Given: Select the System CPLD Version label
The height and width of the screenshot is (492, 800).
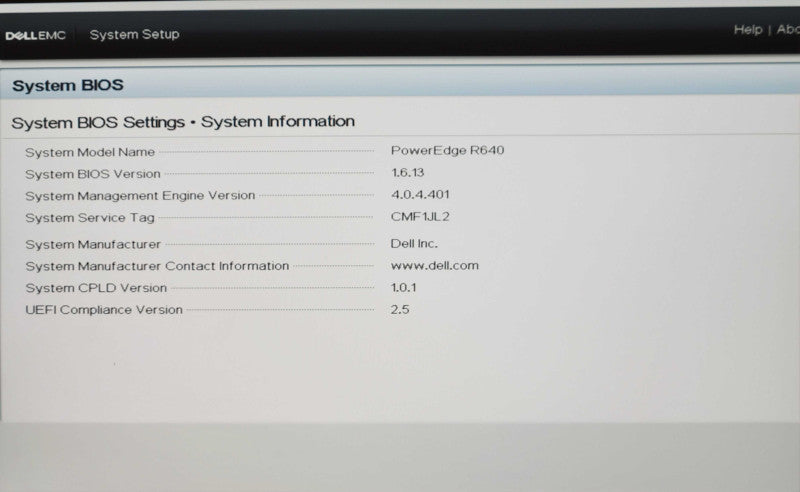Looking at the screenshot, I should (96, 288).
